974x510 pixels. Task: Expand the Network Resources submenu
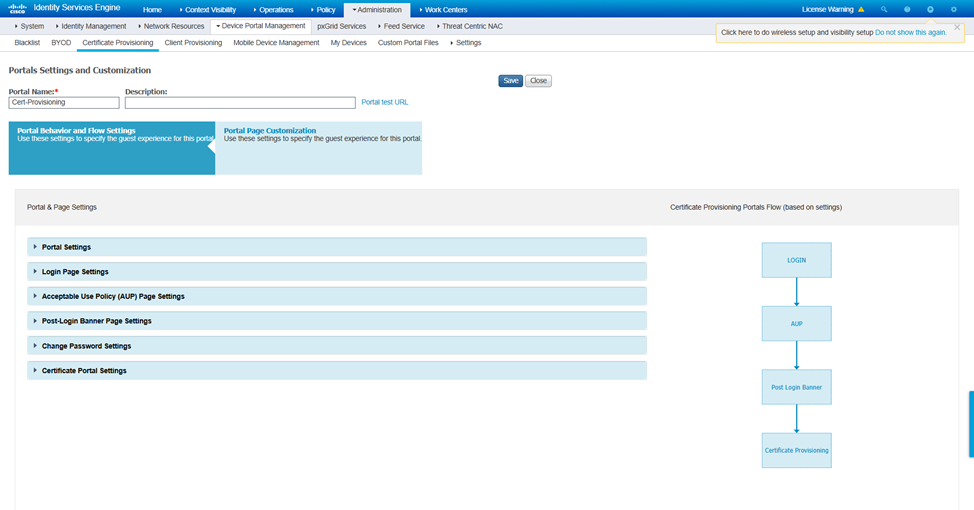coord(171,26)
